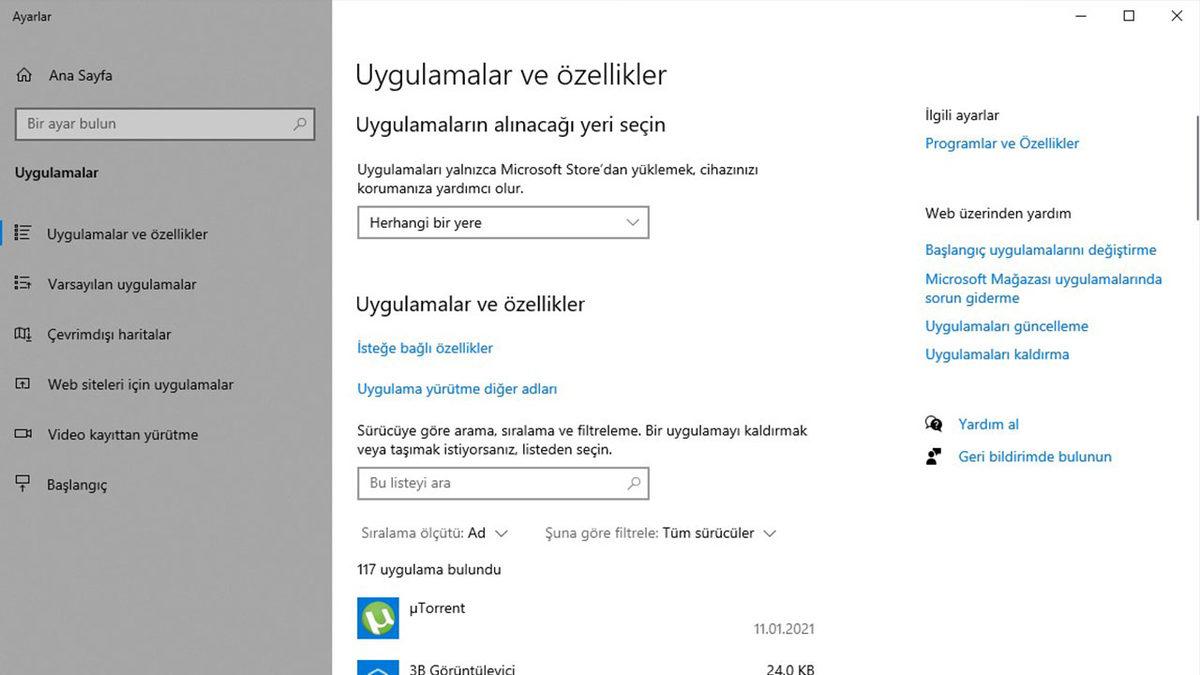
Task: Select the Ana Sayfa home icon
Action: 23,74
